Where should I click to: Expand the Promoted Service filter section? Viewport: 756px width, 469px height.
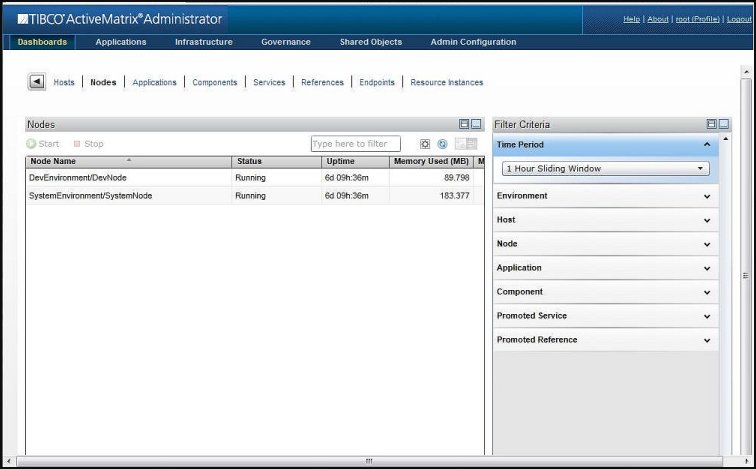[605, 316]
